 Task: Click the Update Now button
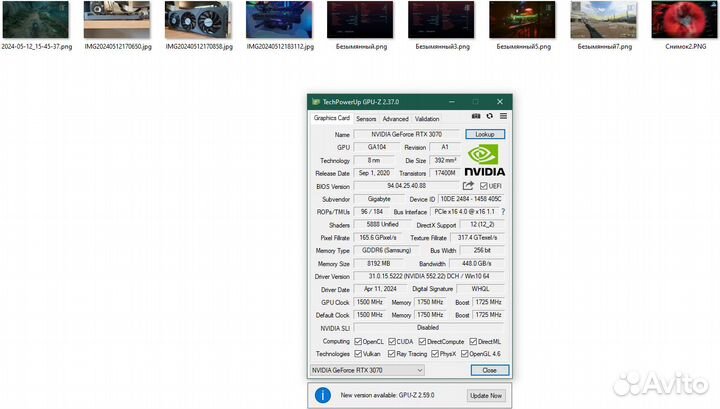[486, 395]
